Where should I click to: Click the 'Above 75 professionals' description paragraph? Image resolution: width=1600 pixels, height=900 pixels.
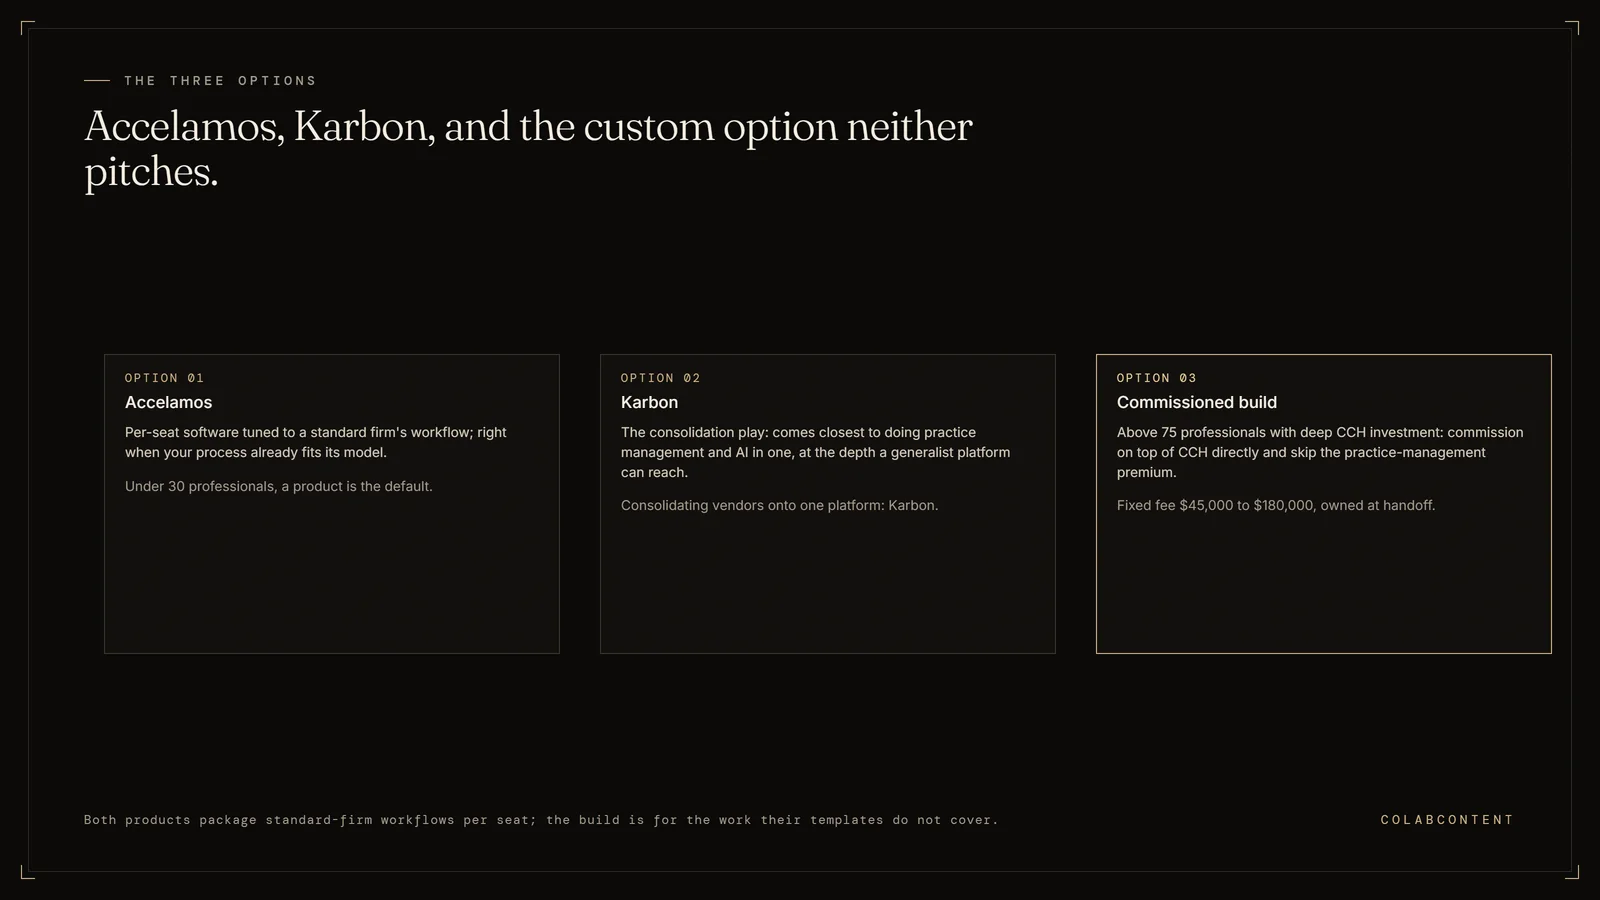pyautogui.click(x=1320, y=452)
